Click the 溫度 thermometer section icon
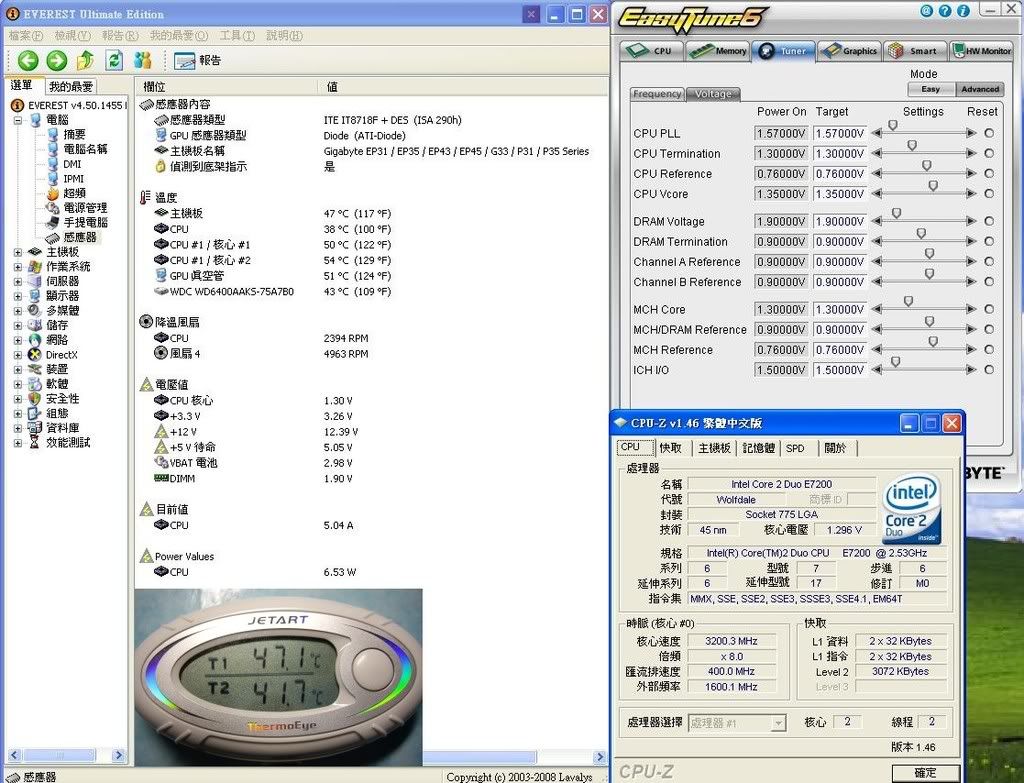The width and height of the screenshot is (1024, 783). [146, 197]
